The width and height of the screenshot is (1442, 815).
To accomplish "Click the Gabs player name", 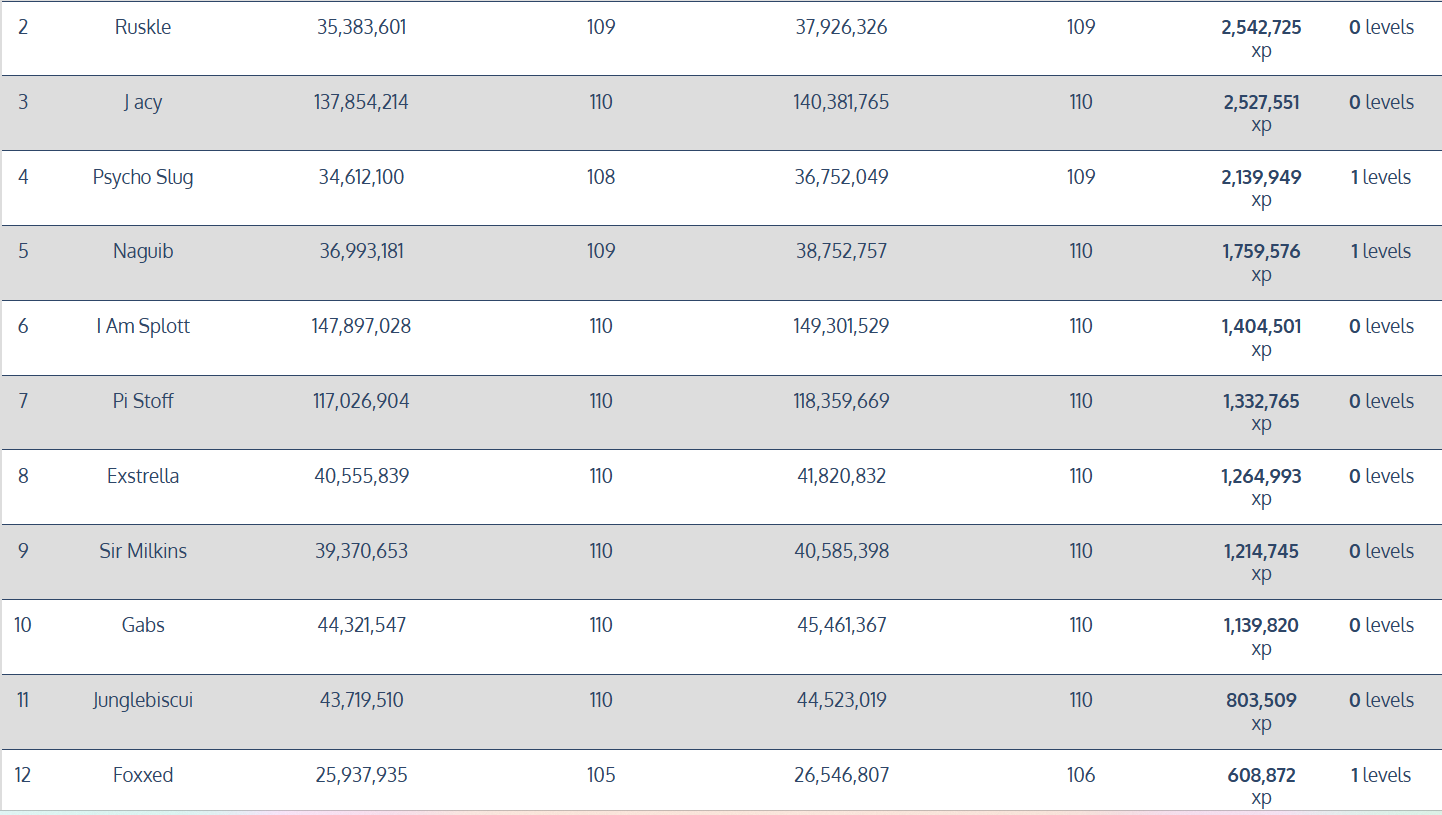I will [x=143, y=626].
